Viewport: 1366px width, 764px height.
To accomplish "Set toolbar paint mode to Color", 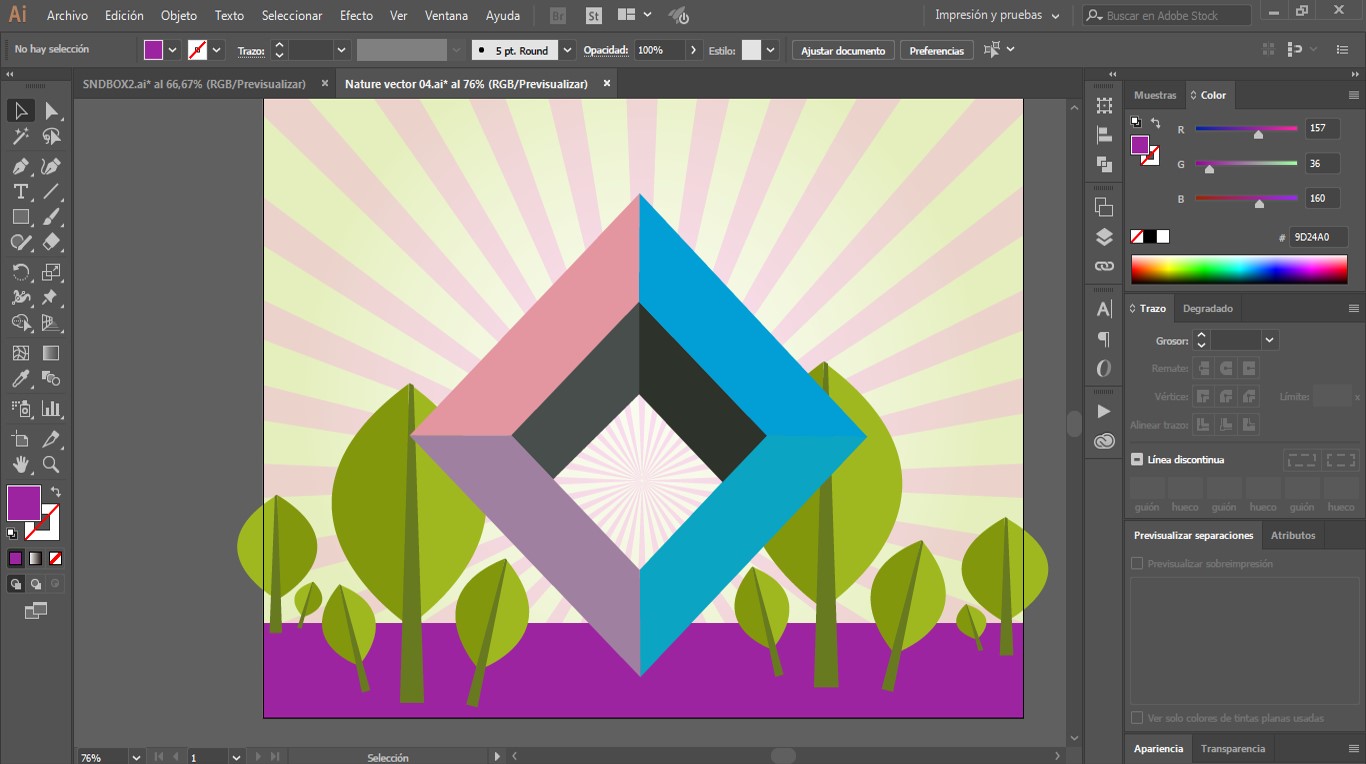I will coord(16,558).
